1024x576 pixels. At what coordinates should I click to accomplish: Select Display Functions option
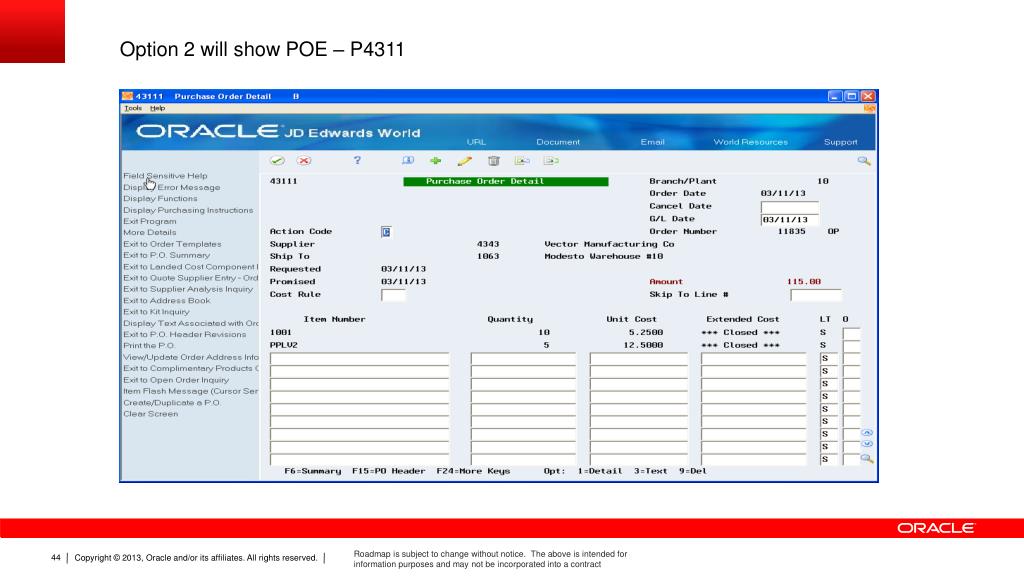160,199
